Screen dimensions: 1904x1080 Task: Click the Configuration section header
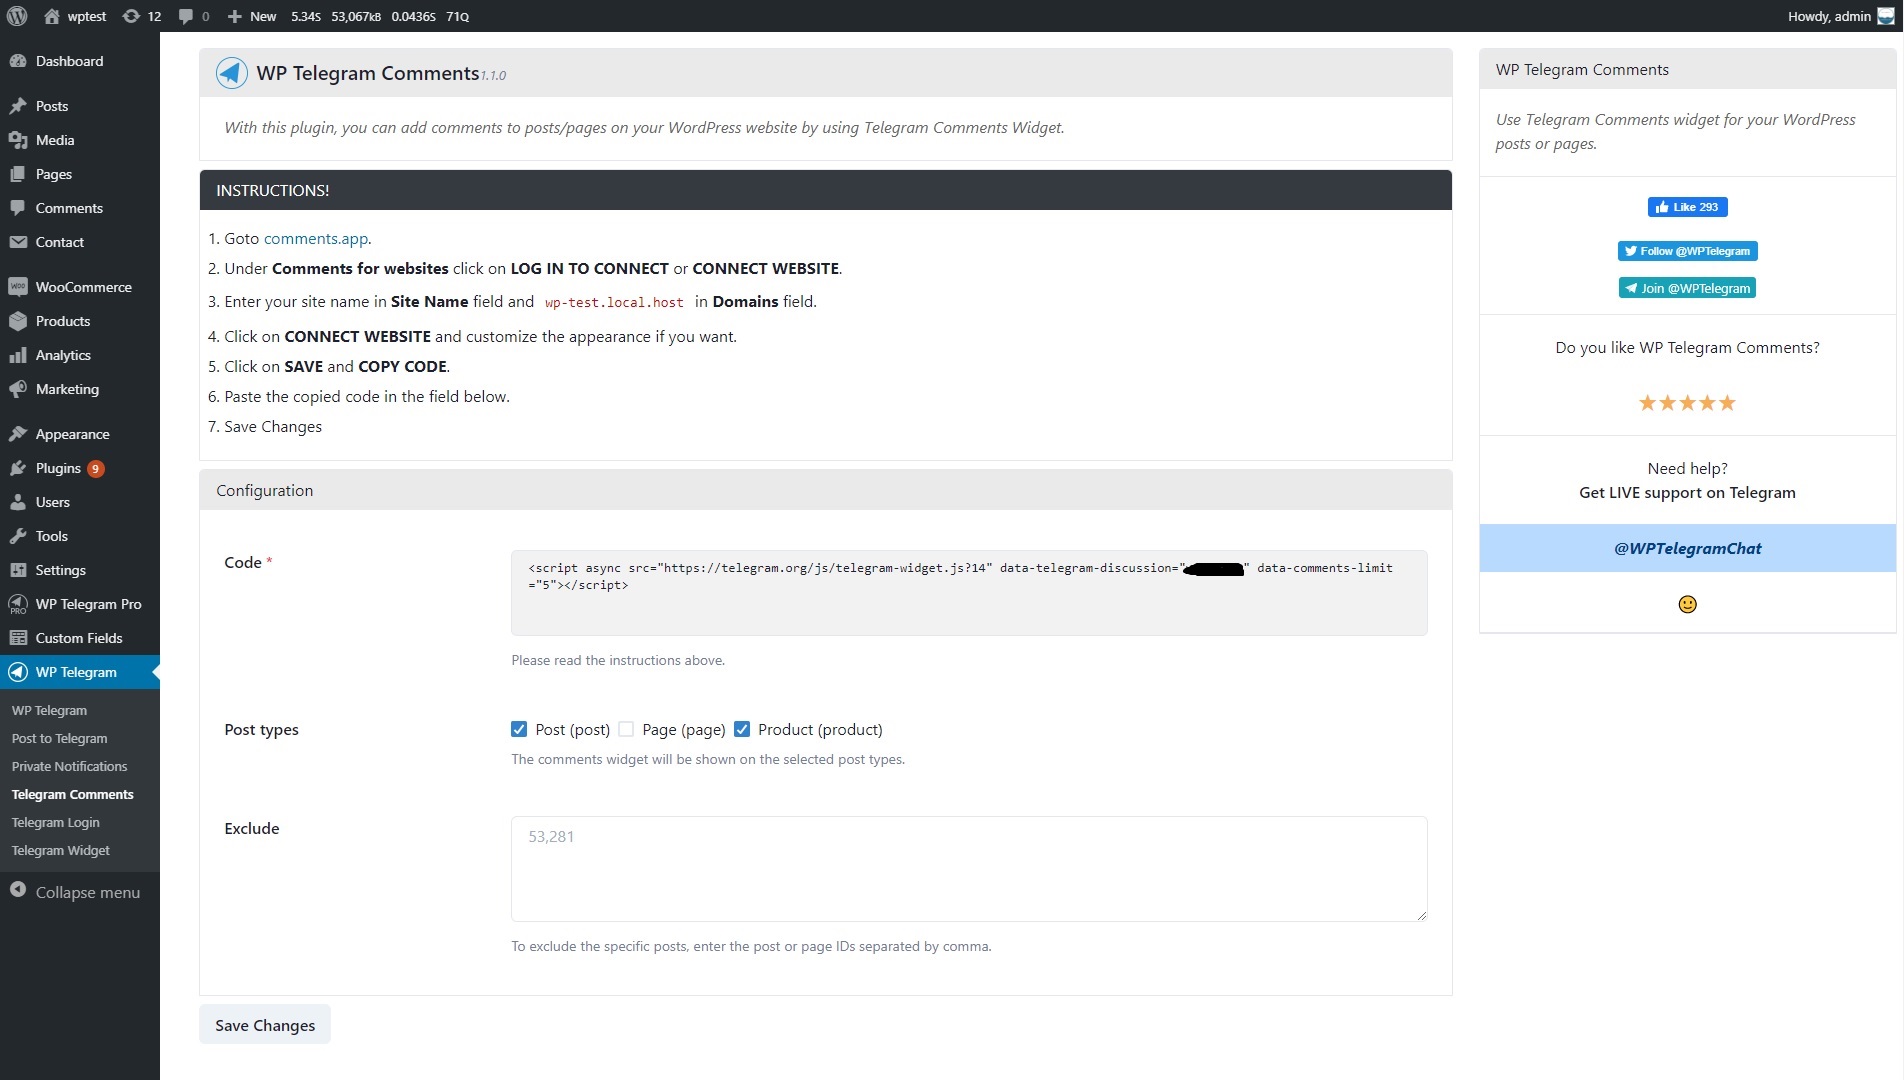point(825,490)
